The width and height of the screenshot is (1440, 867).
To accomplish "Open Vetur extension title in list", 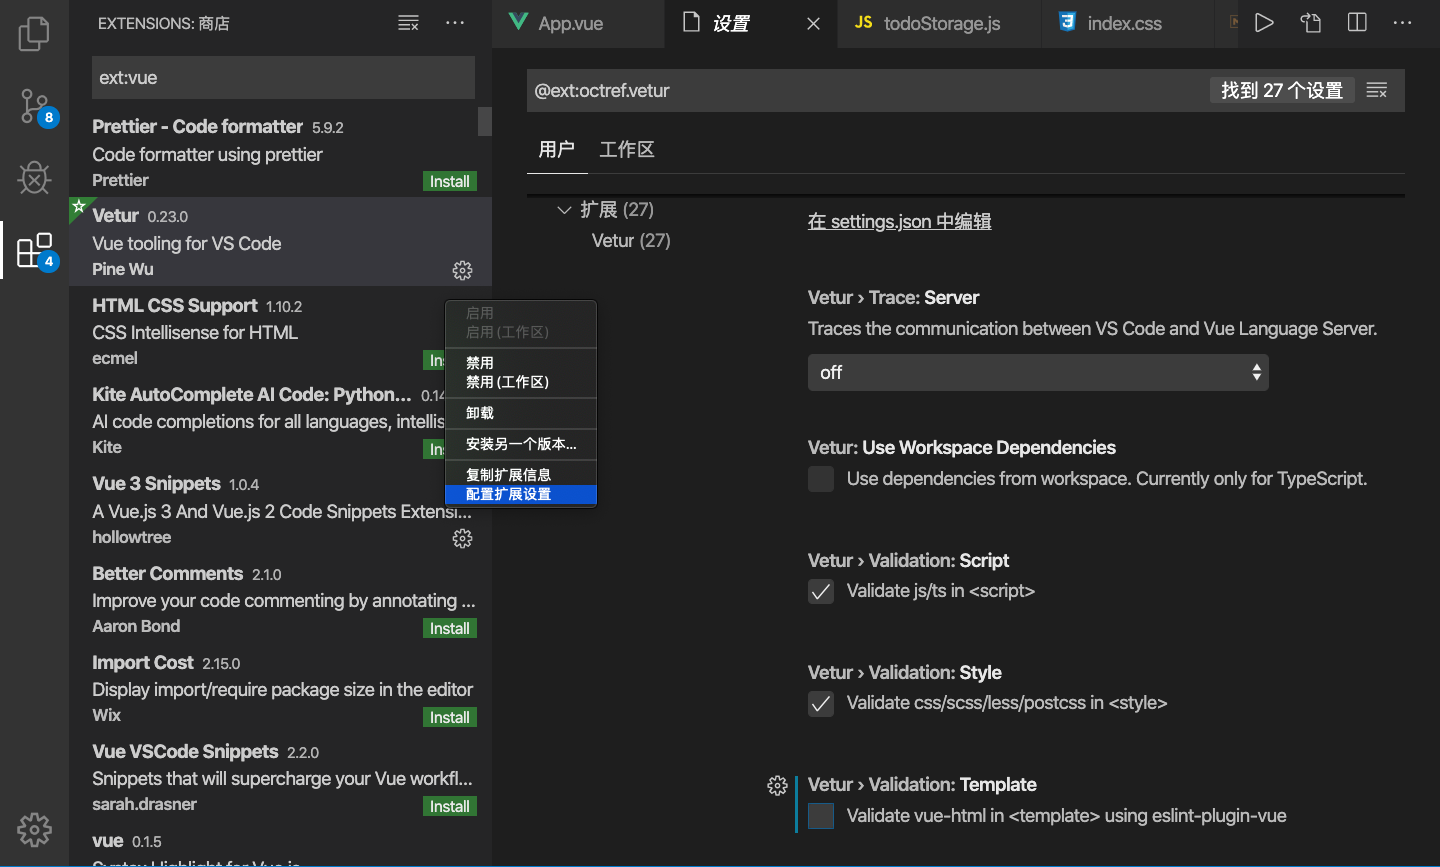I will [x=115, y=216].
